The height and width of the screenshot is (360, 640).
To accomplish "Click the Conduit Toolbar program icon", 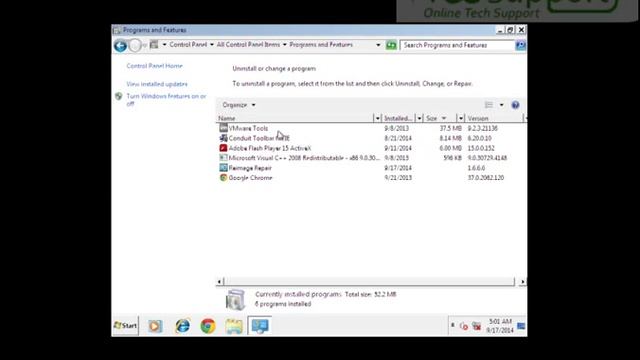I will pos(223,138).
